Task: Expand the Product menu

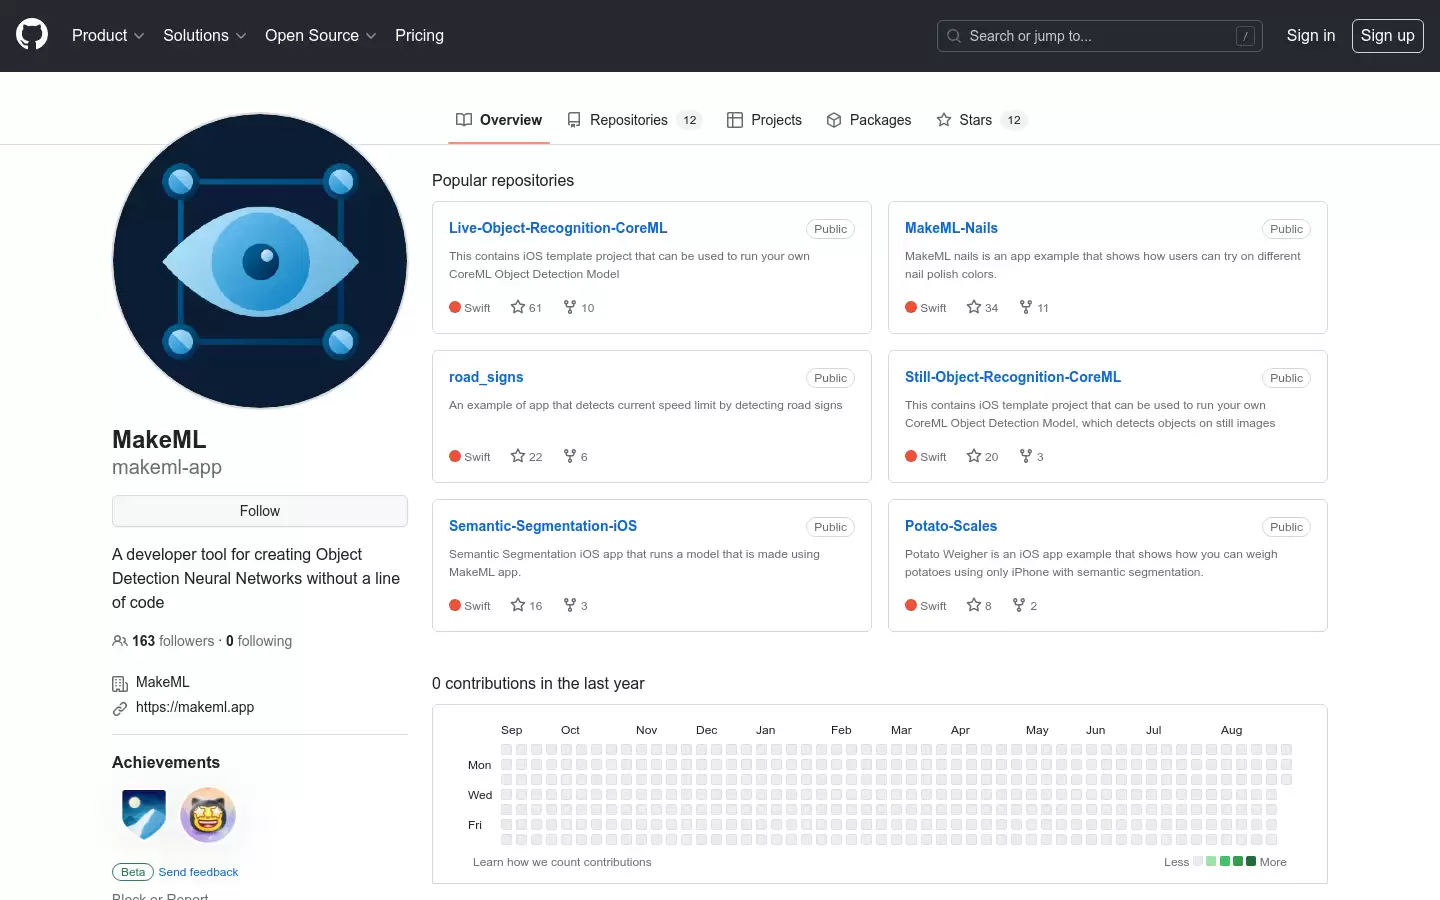Action: coord(108,35)
